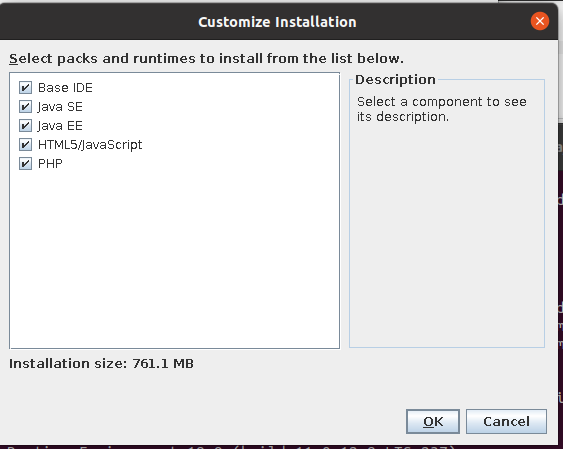This screenshot has width=563, height=449.
Task: Select the Base IDE label text
Action: point(65,88)
